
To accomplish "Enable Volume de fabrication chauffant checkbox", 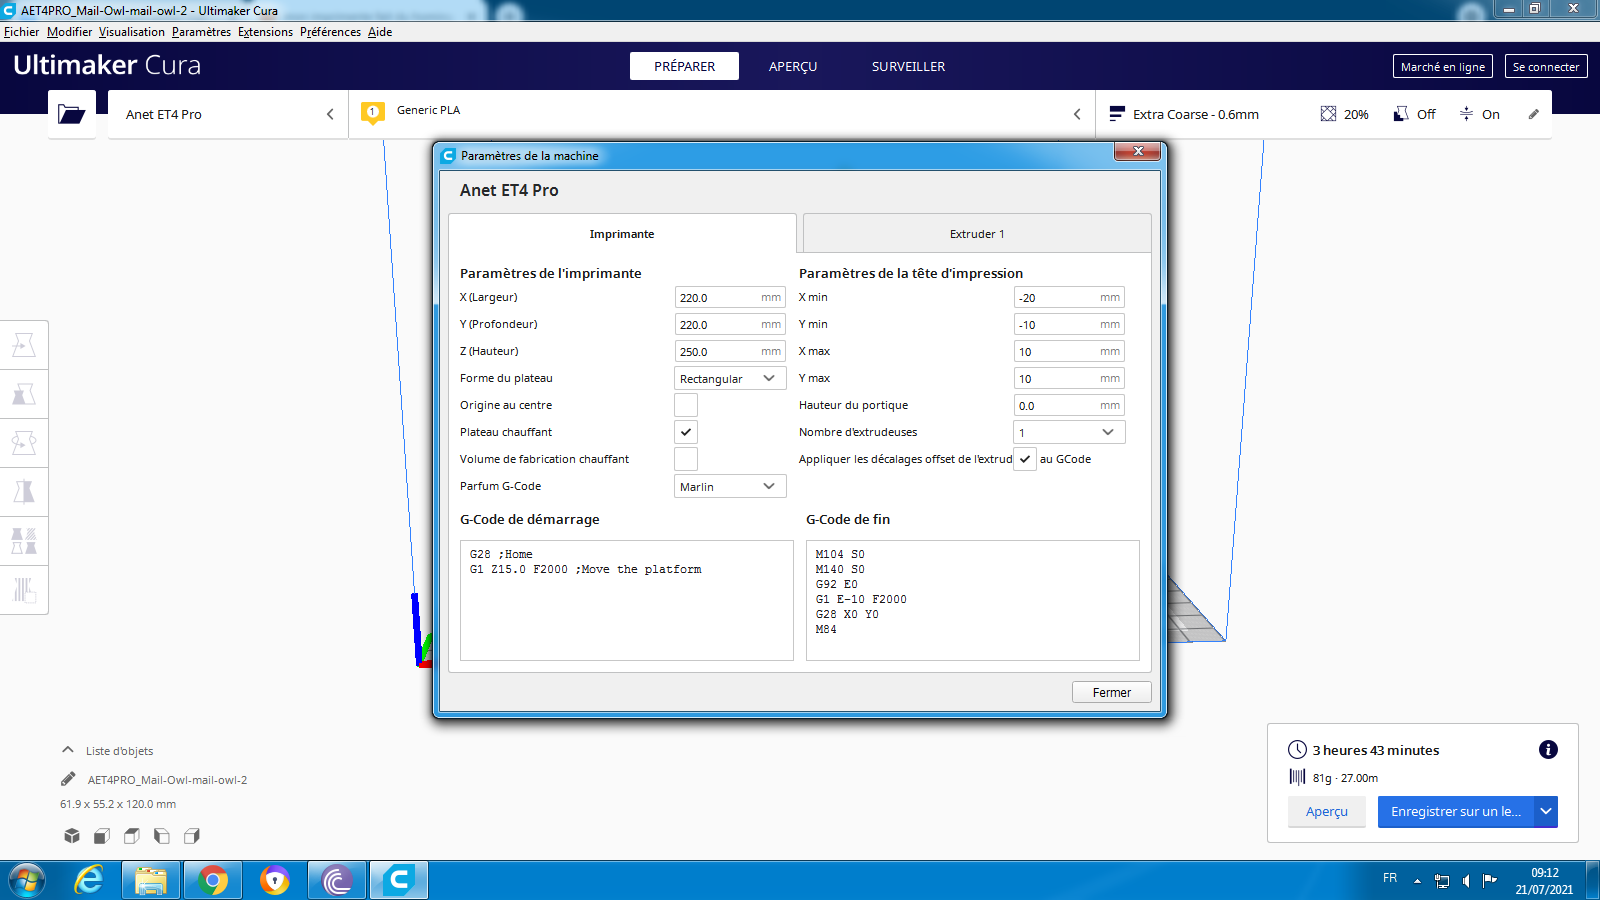I will (x=686, y=459).
